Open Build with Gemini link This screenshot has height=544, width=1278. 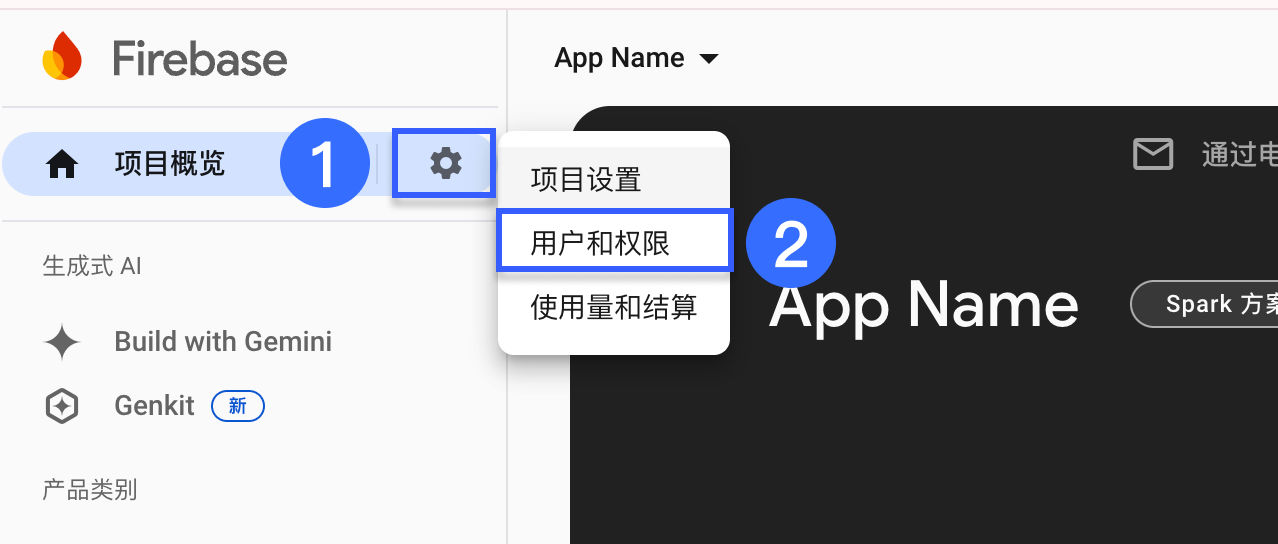click(x=223, y=341)
